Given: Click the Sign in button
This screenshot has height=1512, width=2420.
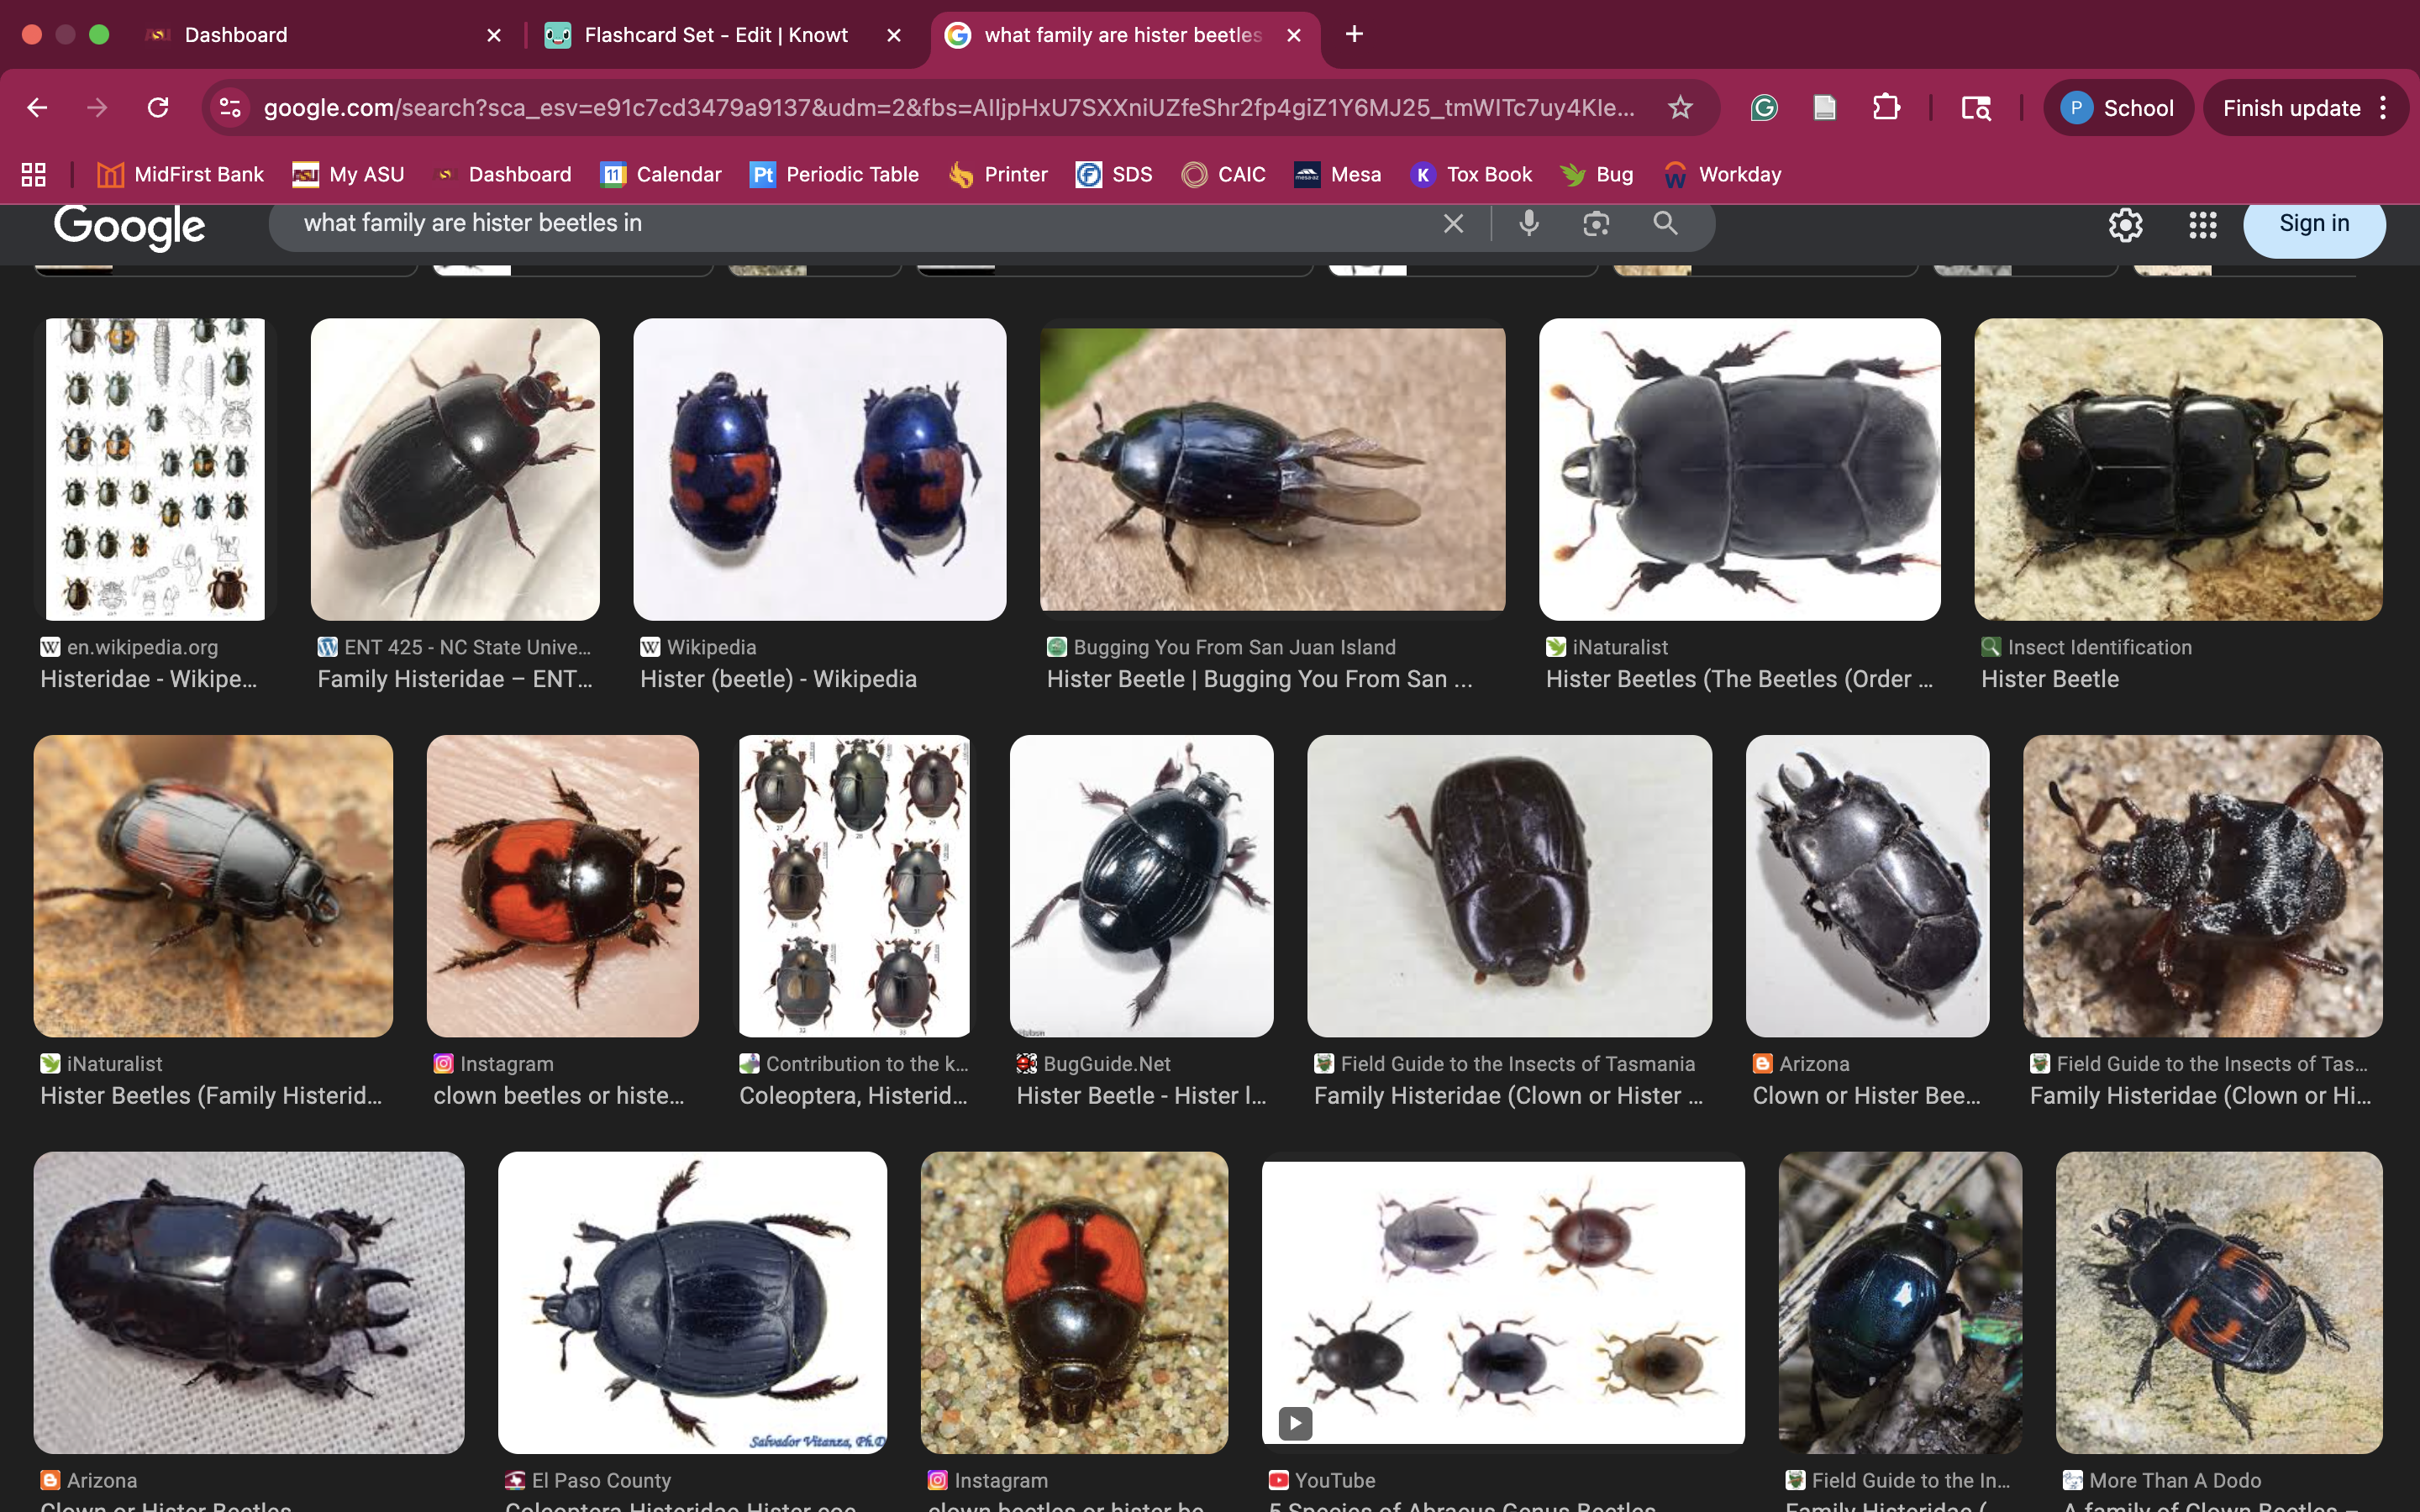Looking at the screenshot, I should (x=2313, y=223).
